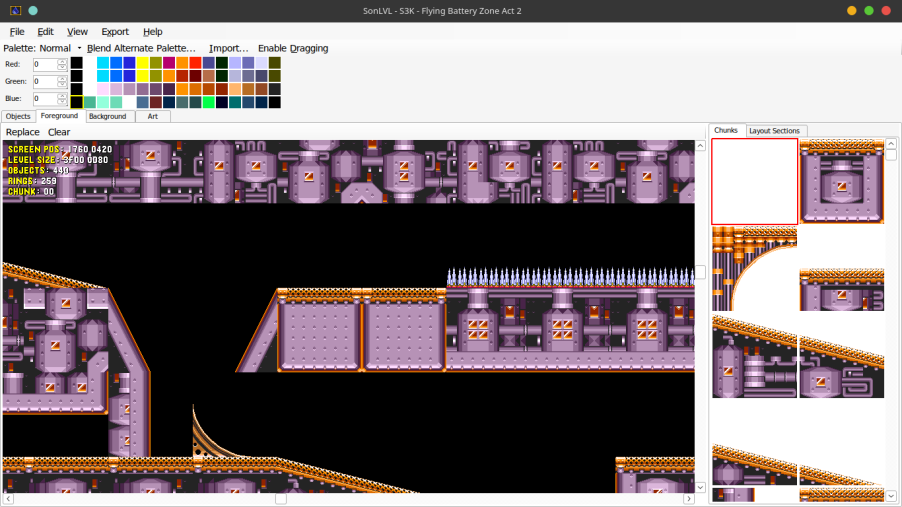Click the Replace button
Image resolution: width=902 pixels, height=507 pixels.
click(x=22, y=132)
